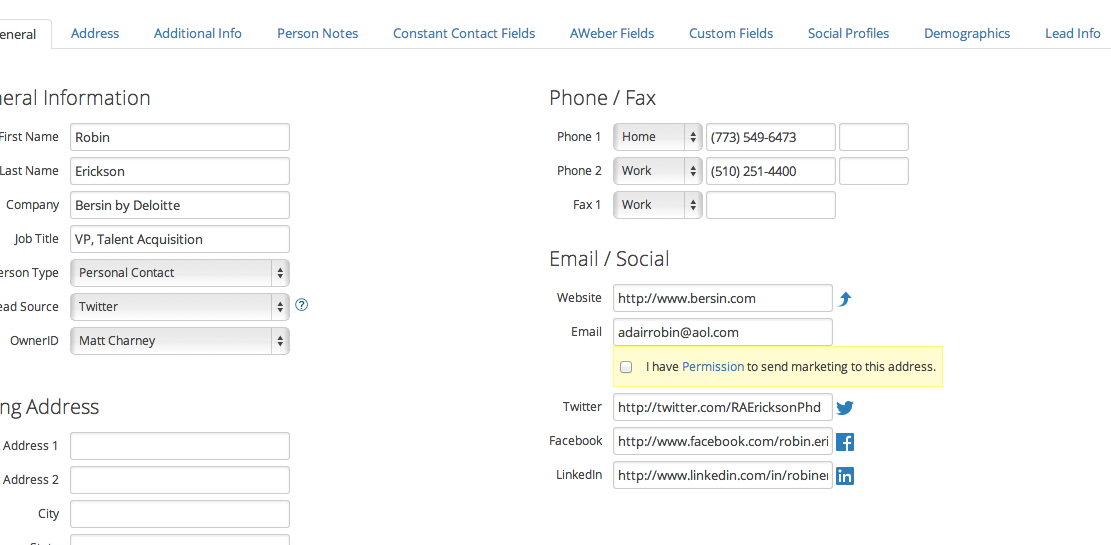The image size is (1111, 545).
Task: Change Phone 1 type from Home
Action: 657,137
